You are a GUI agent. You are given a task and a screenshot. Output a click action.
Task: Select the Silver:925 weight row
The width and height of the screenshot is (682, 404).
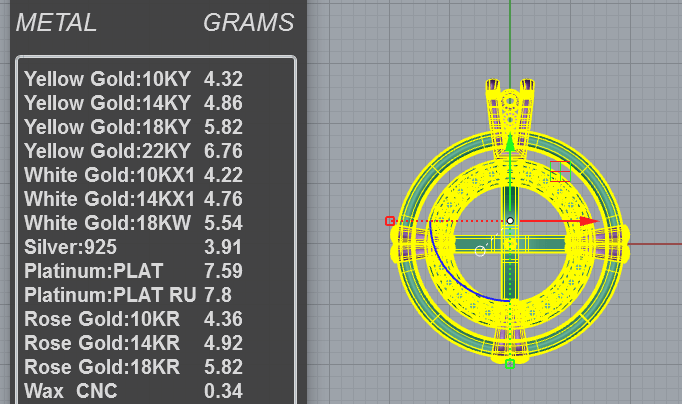click(133, 247)
